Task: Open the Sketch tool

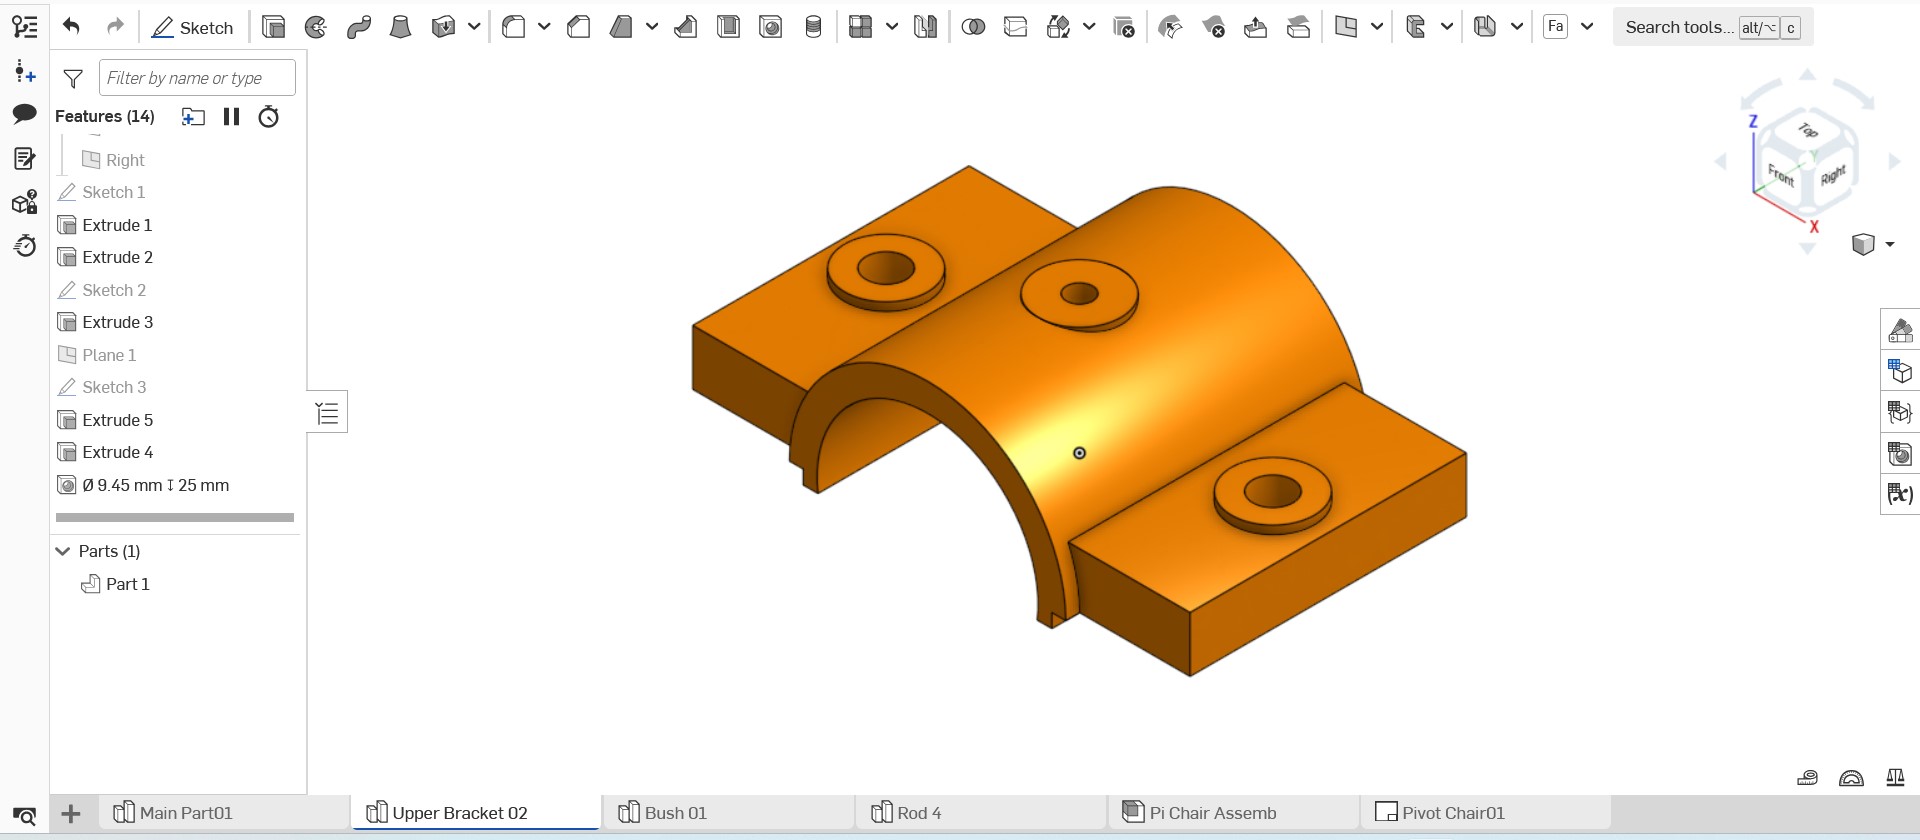Action: pyautogui.click(x=192, y=27)
